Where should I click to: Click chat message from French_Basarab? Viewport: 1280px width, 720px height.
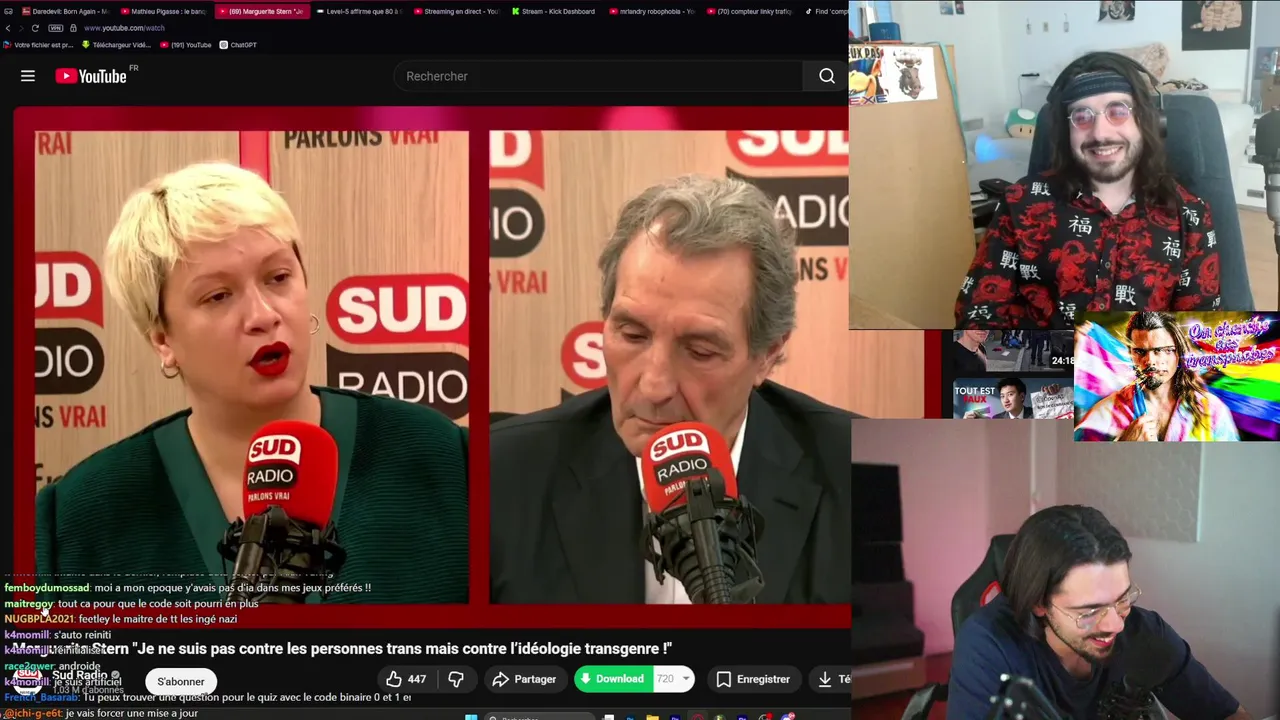[207, 697]
